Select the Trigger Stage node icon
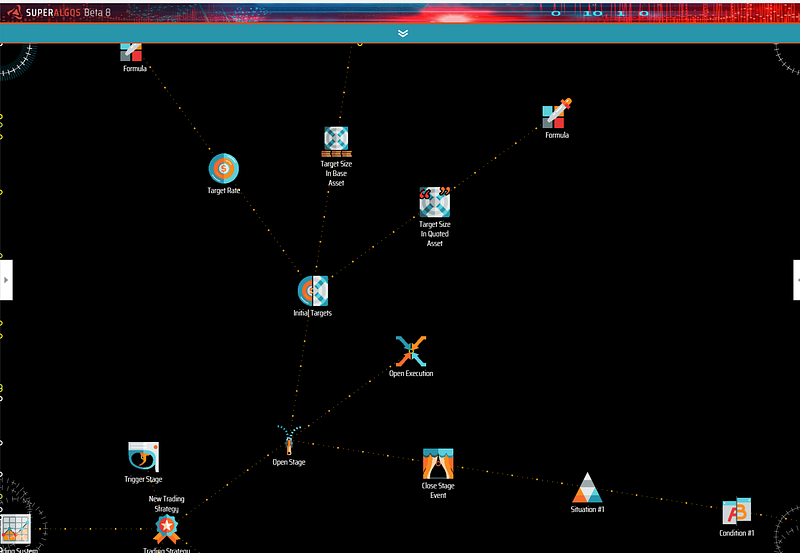This screenshot has width=800, height=553. click(143, 457)
